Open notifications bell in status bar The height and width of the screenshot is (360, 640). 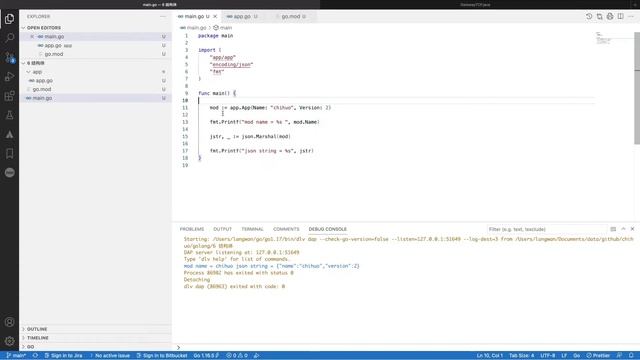click(x=631, y=356)
